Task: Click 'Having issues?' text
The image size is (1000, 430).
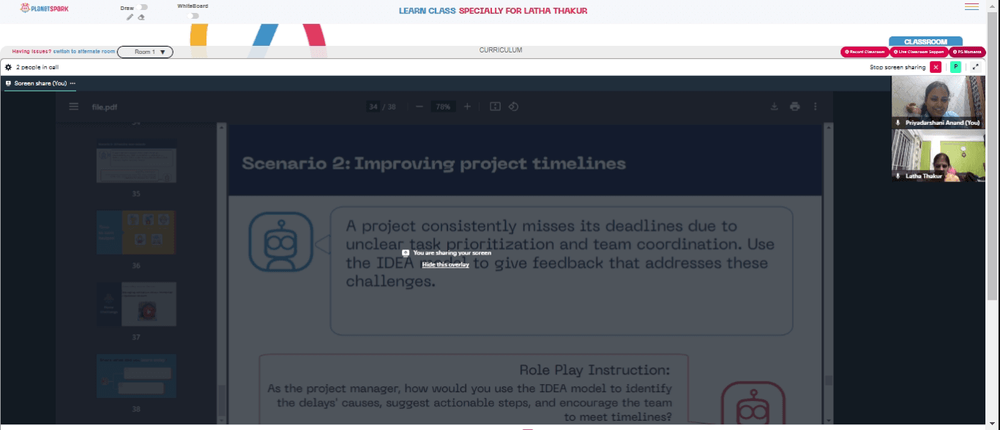Action: (32, 52)
